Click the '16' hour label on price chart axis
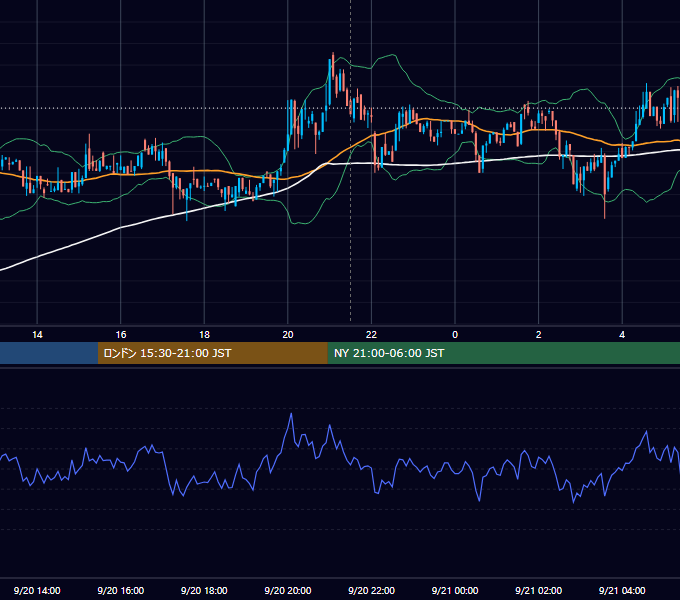This screenshot has height=600, width=680. [x=121, y=335]
